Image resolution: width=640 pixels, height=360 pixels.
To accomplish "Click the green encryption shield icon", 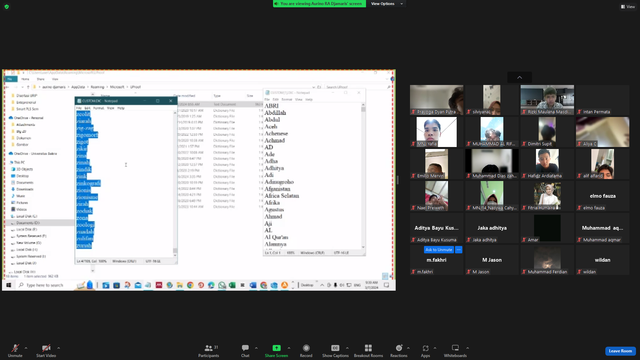I will tap(7, 7).
